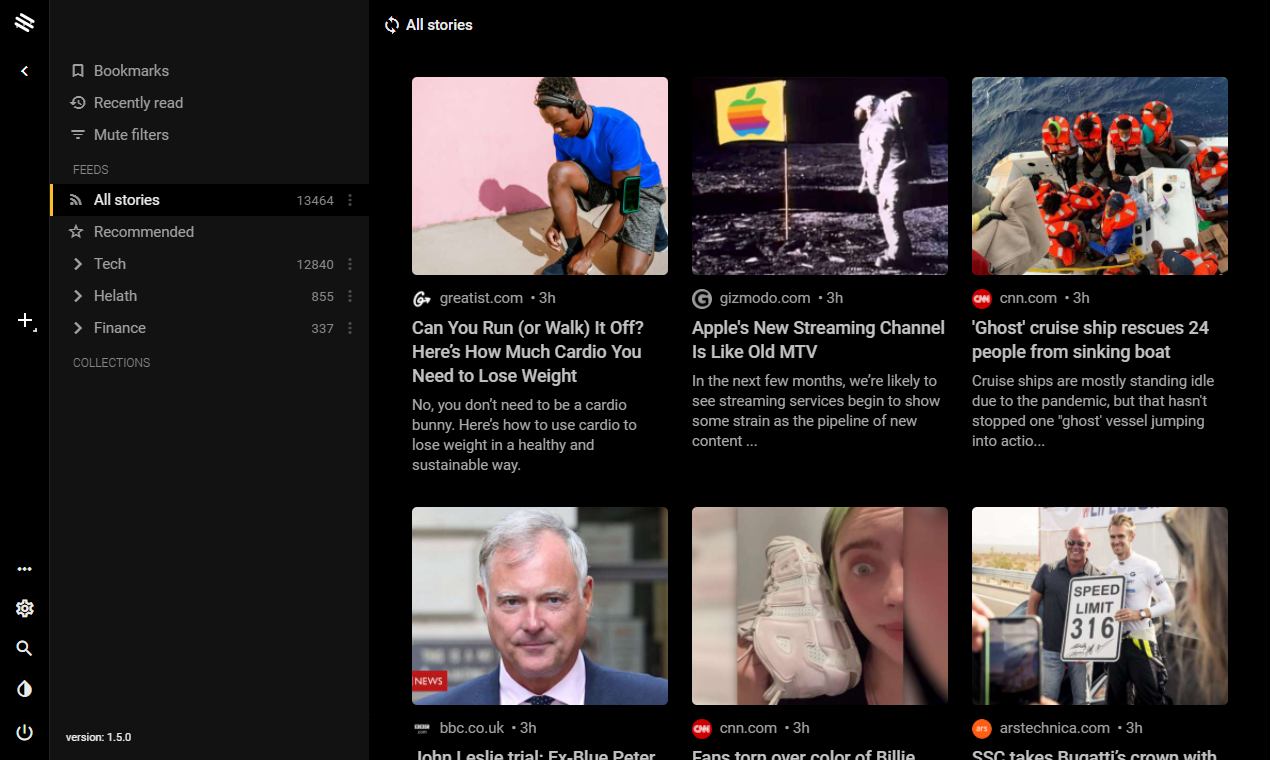The height and width of the screenshot is (760, 1270).
Task: Click the Speed Limit 316 sign thumbnail
Action: 1100,606
